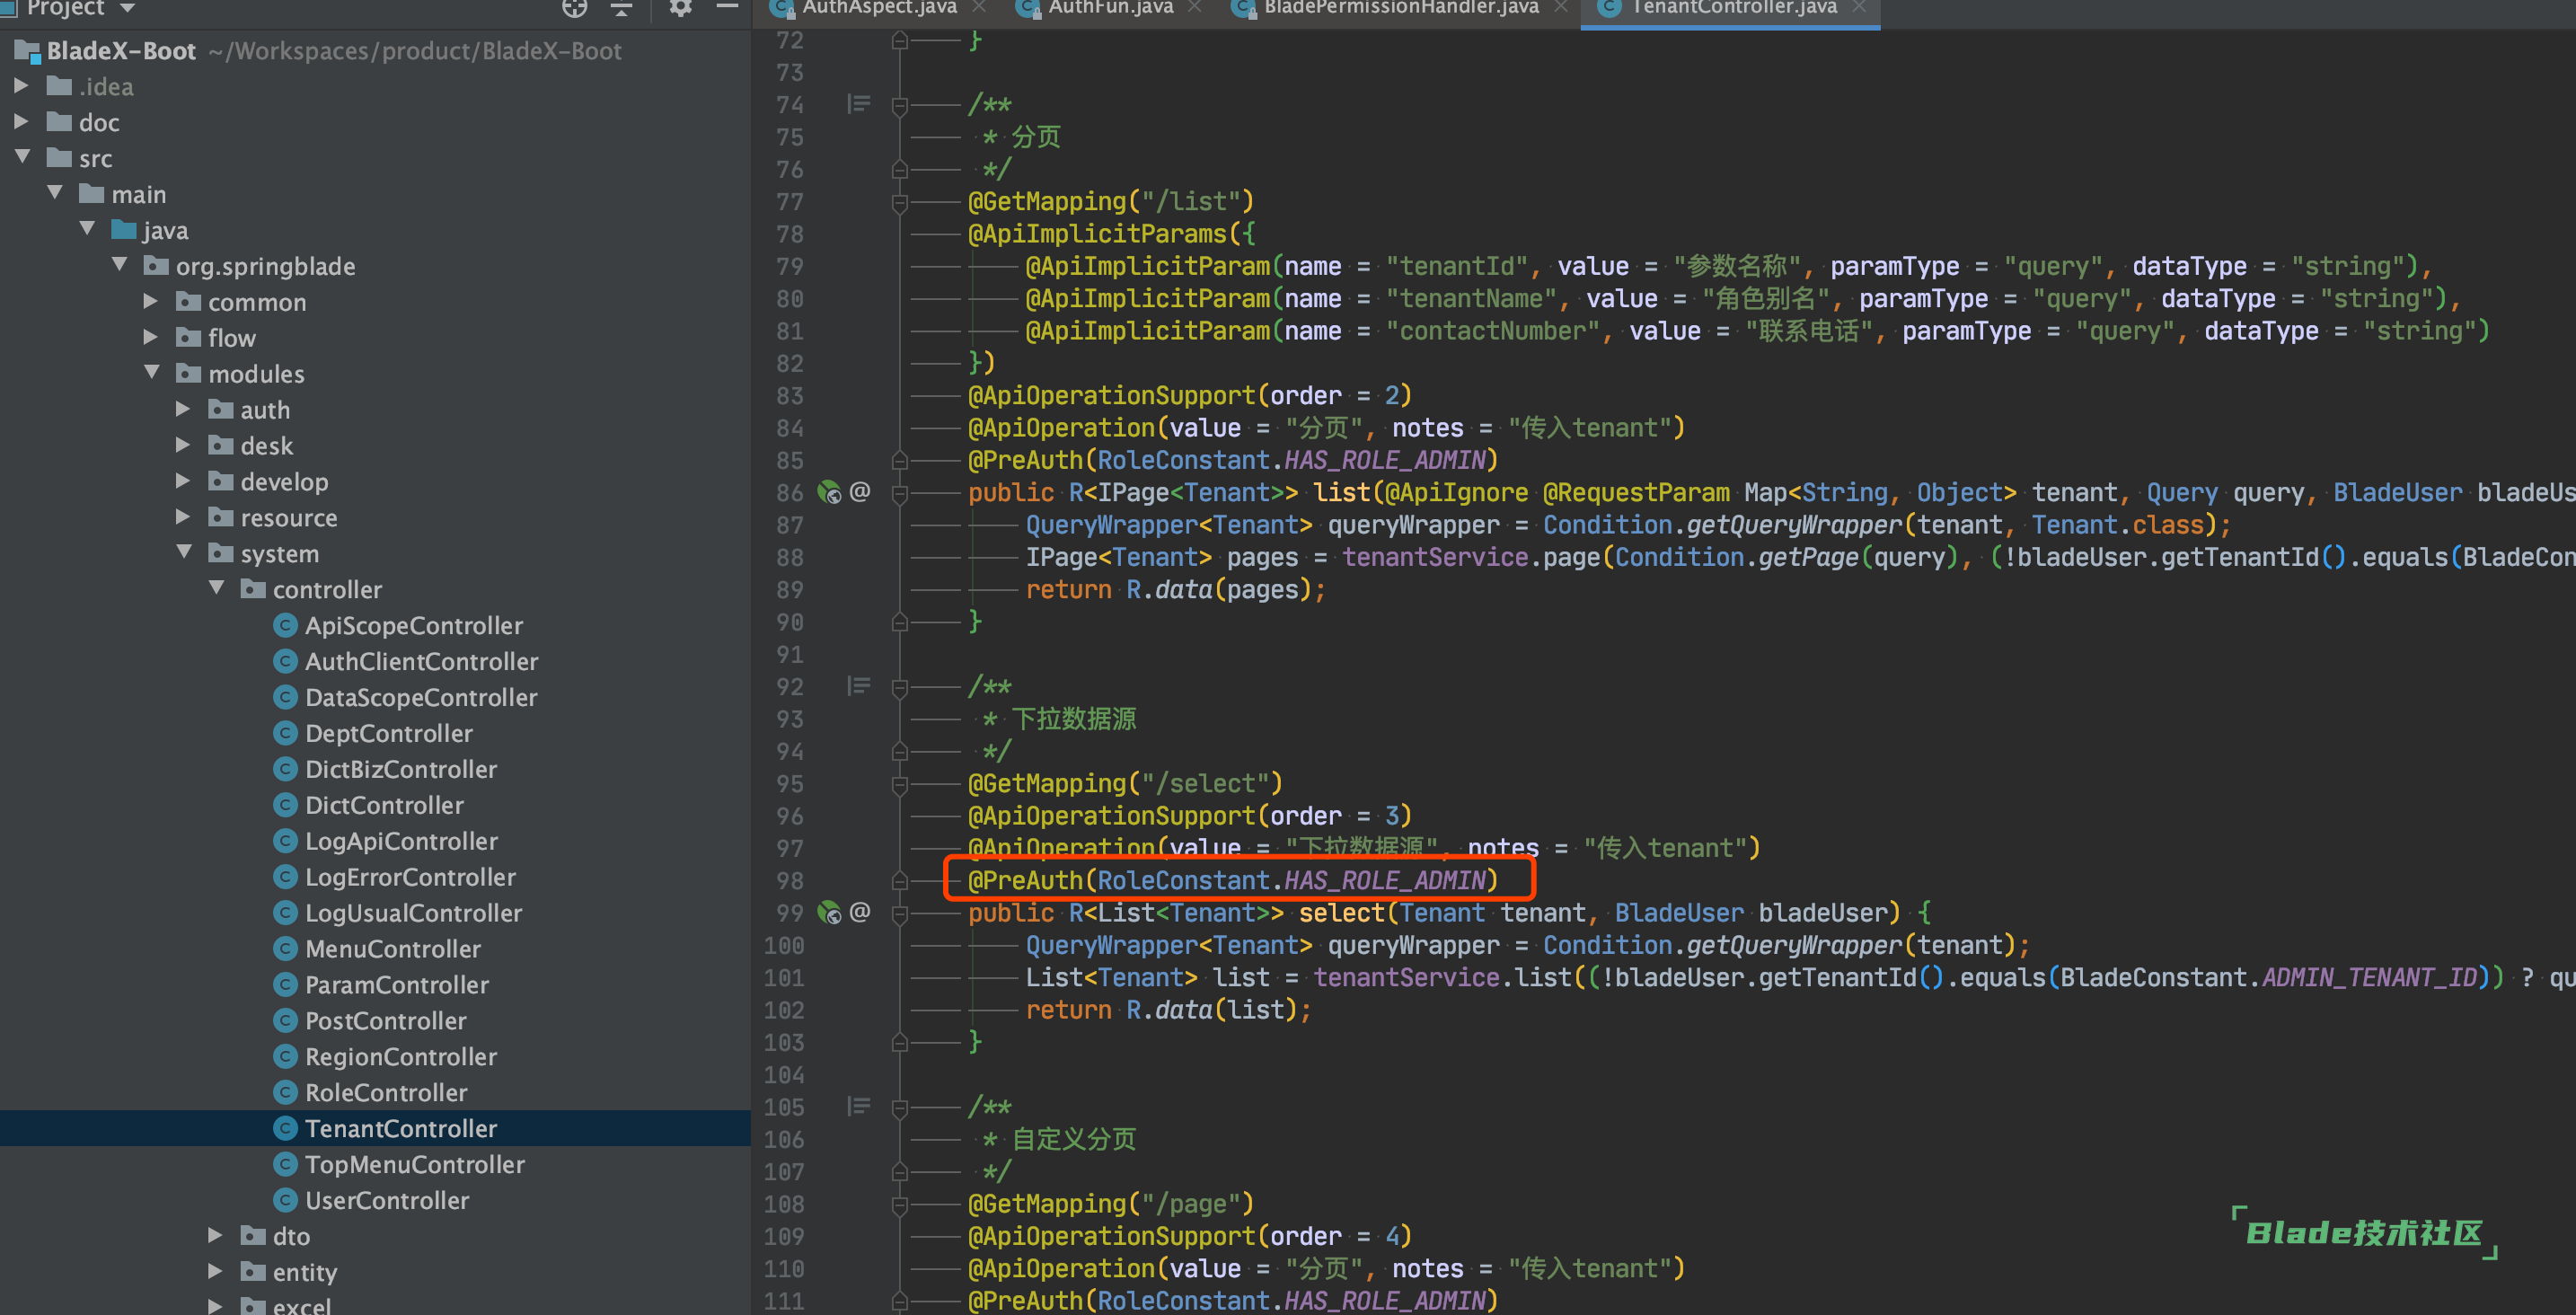Expand the flow package

click(151, 337)
